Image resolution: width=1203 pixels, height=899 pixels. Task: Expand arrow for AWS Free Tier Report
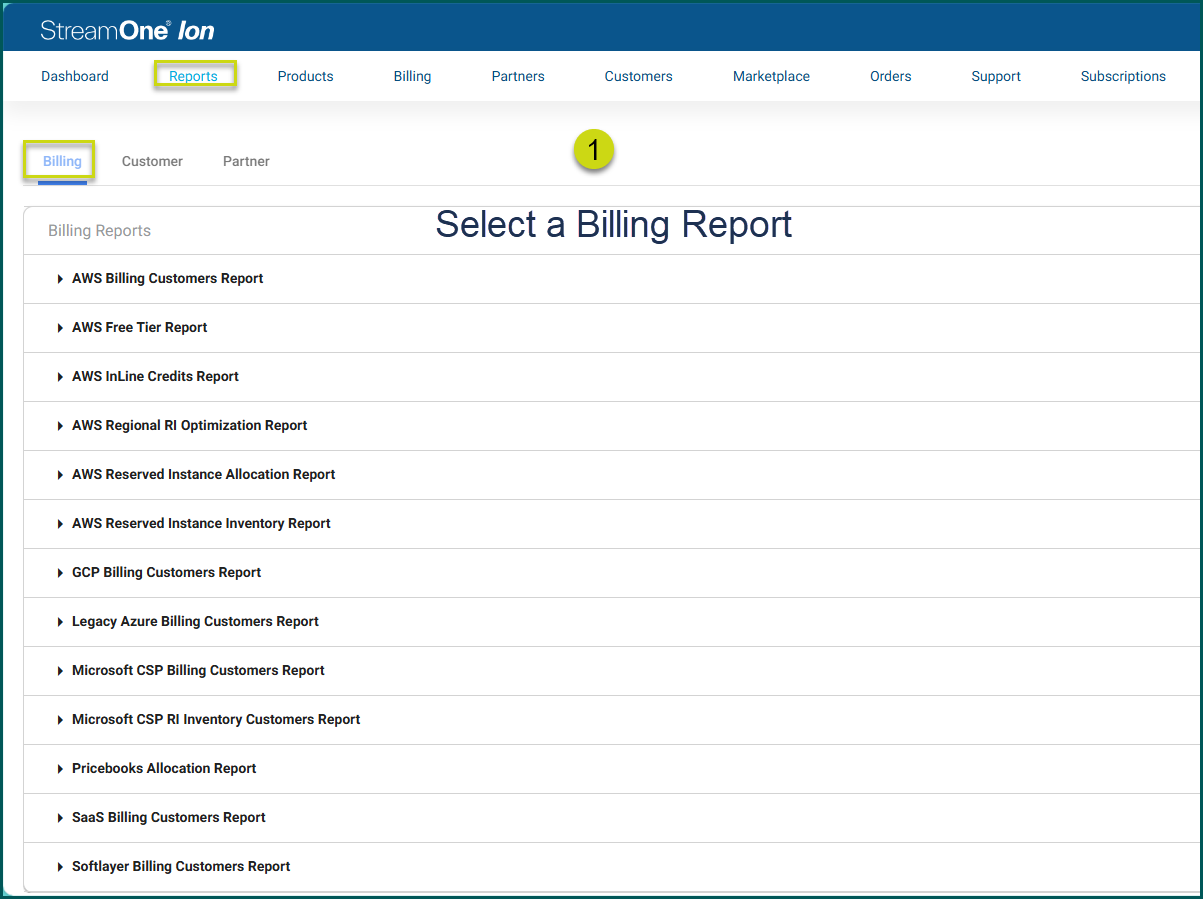[61, 328]
